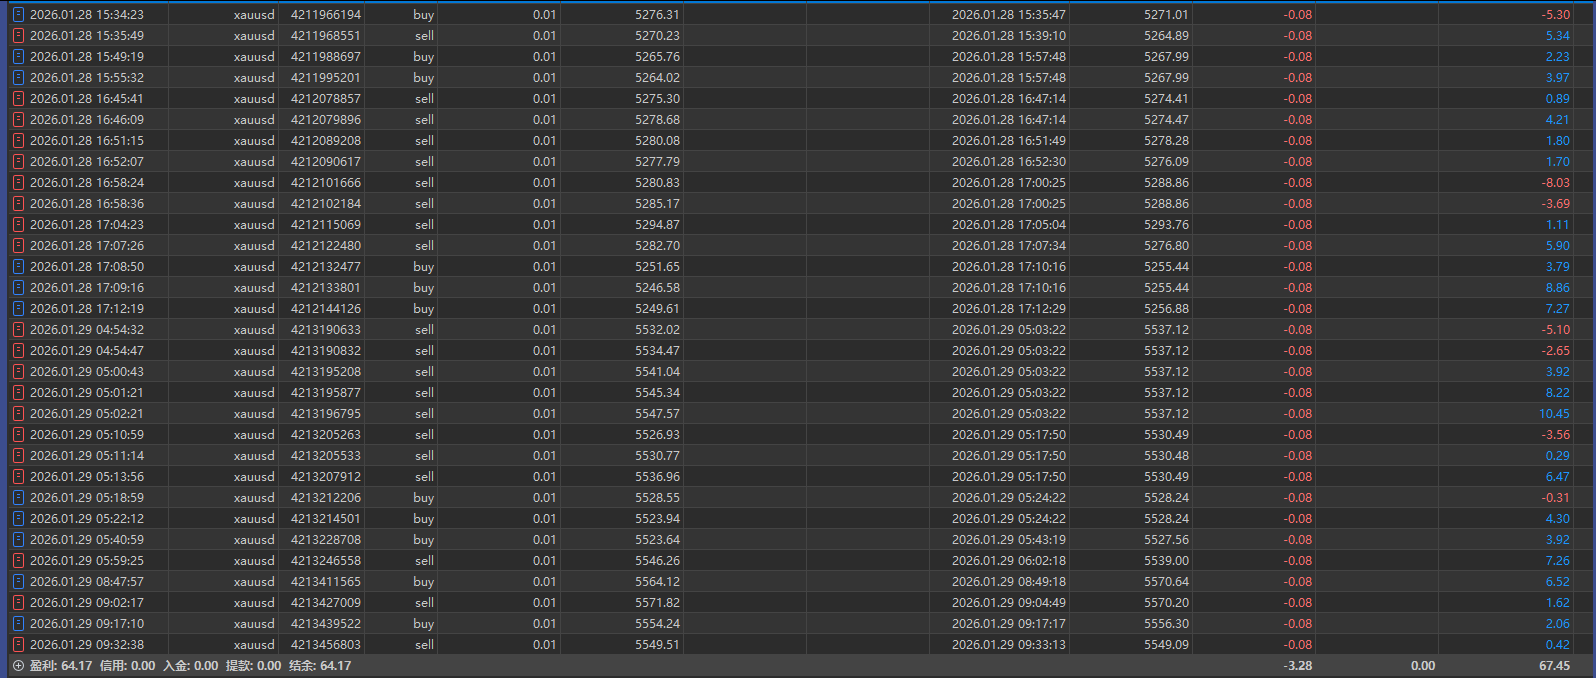
Task: Select close time 2026.01.28 15:35:47
Action: tap(1009, 15)
